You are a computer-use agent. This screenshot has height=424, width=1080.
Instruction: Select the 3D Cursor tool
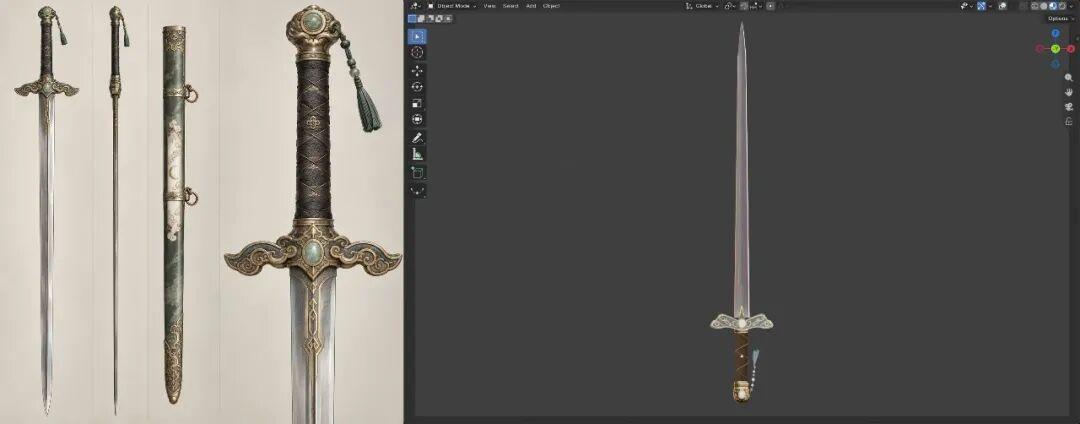pos(417,52)
